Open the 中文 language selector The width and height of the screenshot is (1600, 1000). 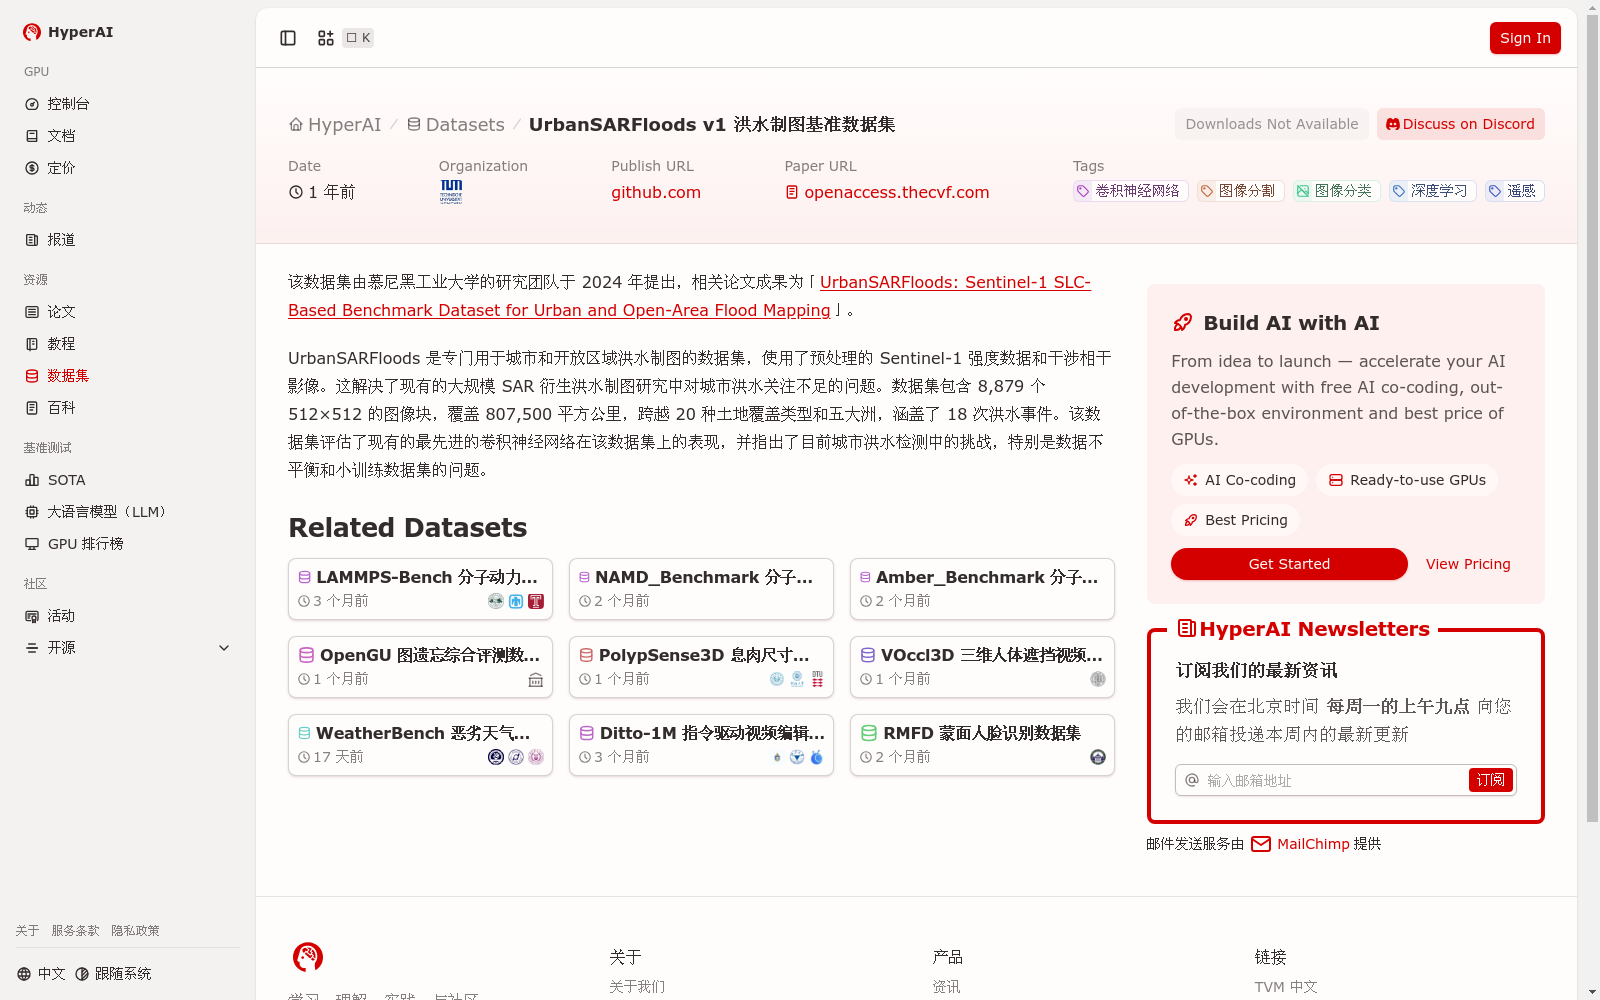point(41,974)
